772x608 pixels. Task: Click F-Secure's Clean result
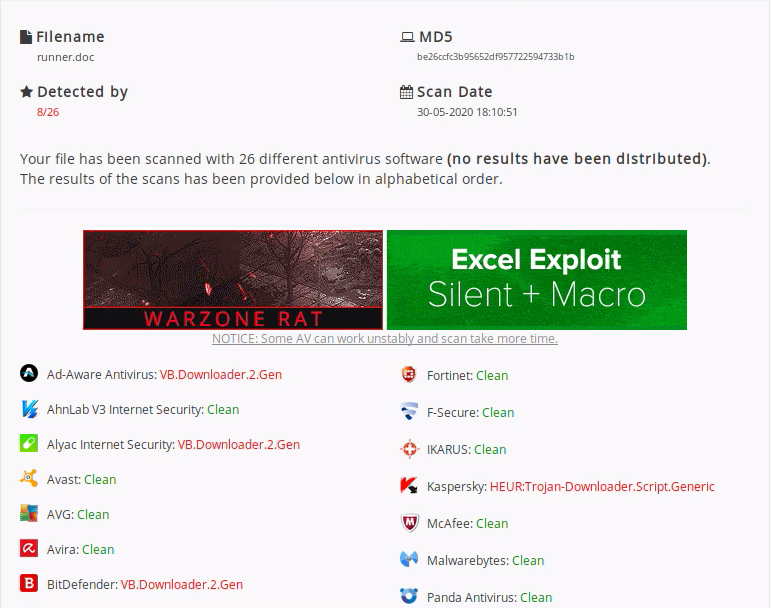pos(498,413)
